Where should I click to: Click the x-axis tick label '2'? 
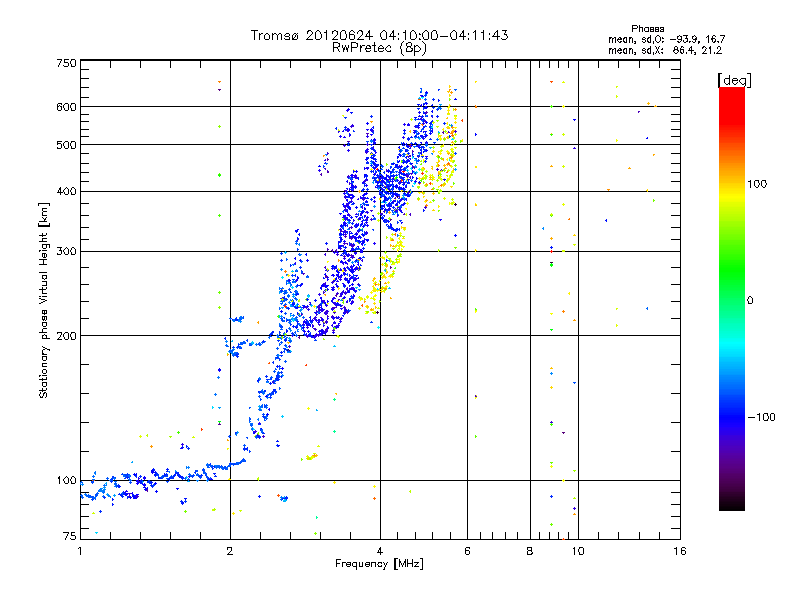[230, 551]
